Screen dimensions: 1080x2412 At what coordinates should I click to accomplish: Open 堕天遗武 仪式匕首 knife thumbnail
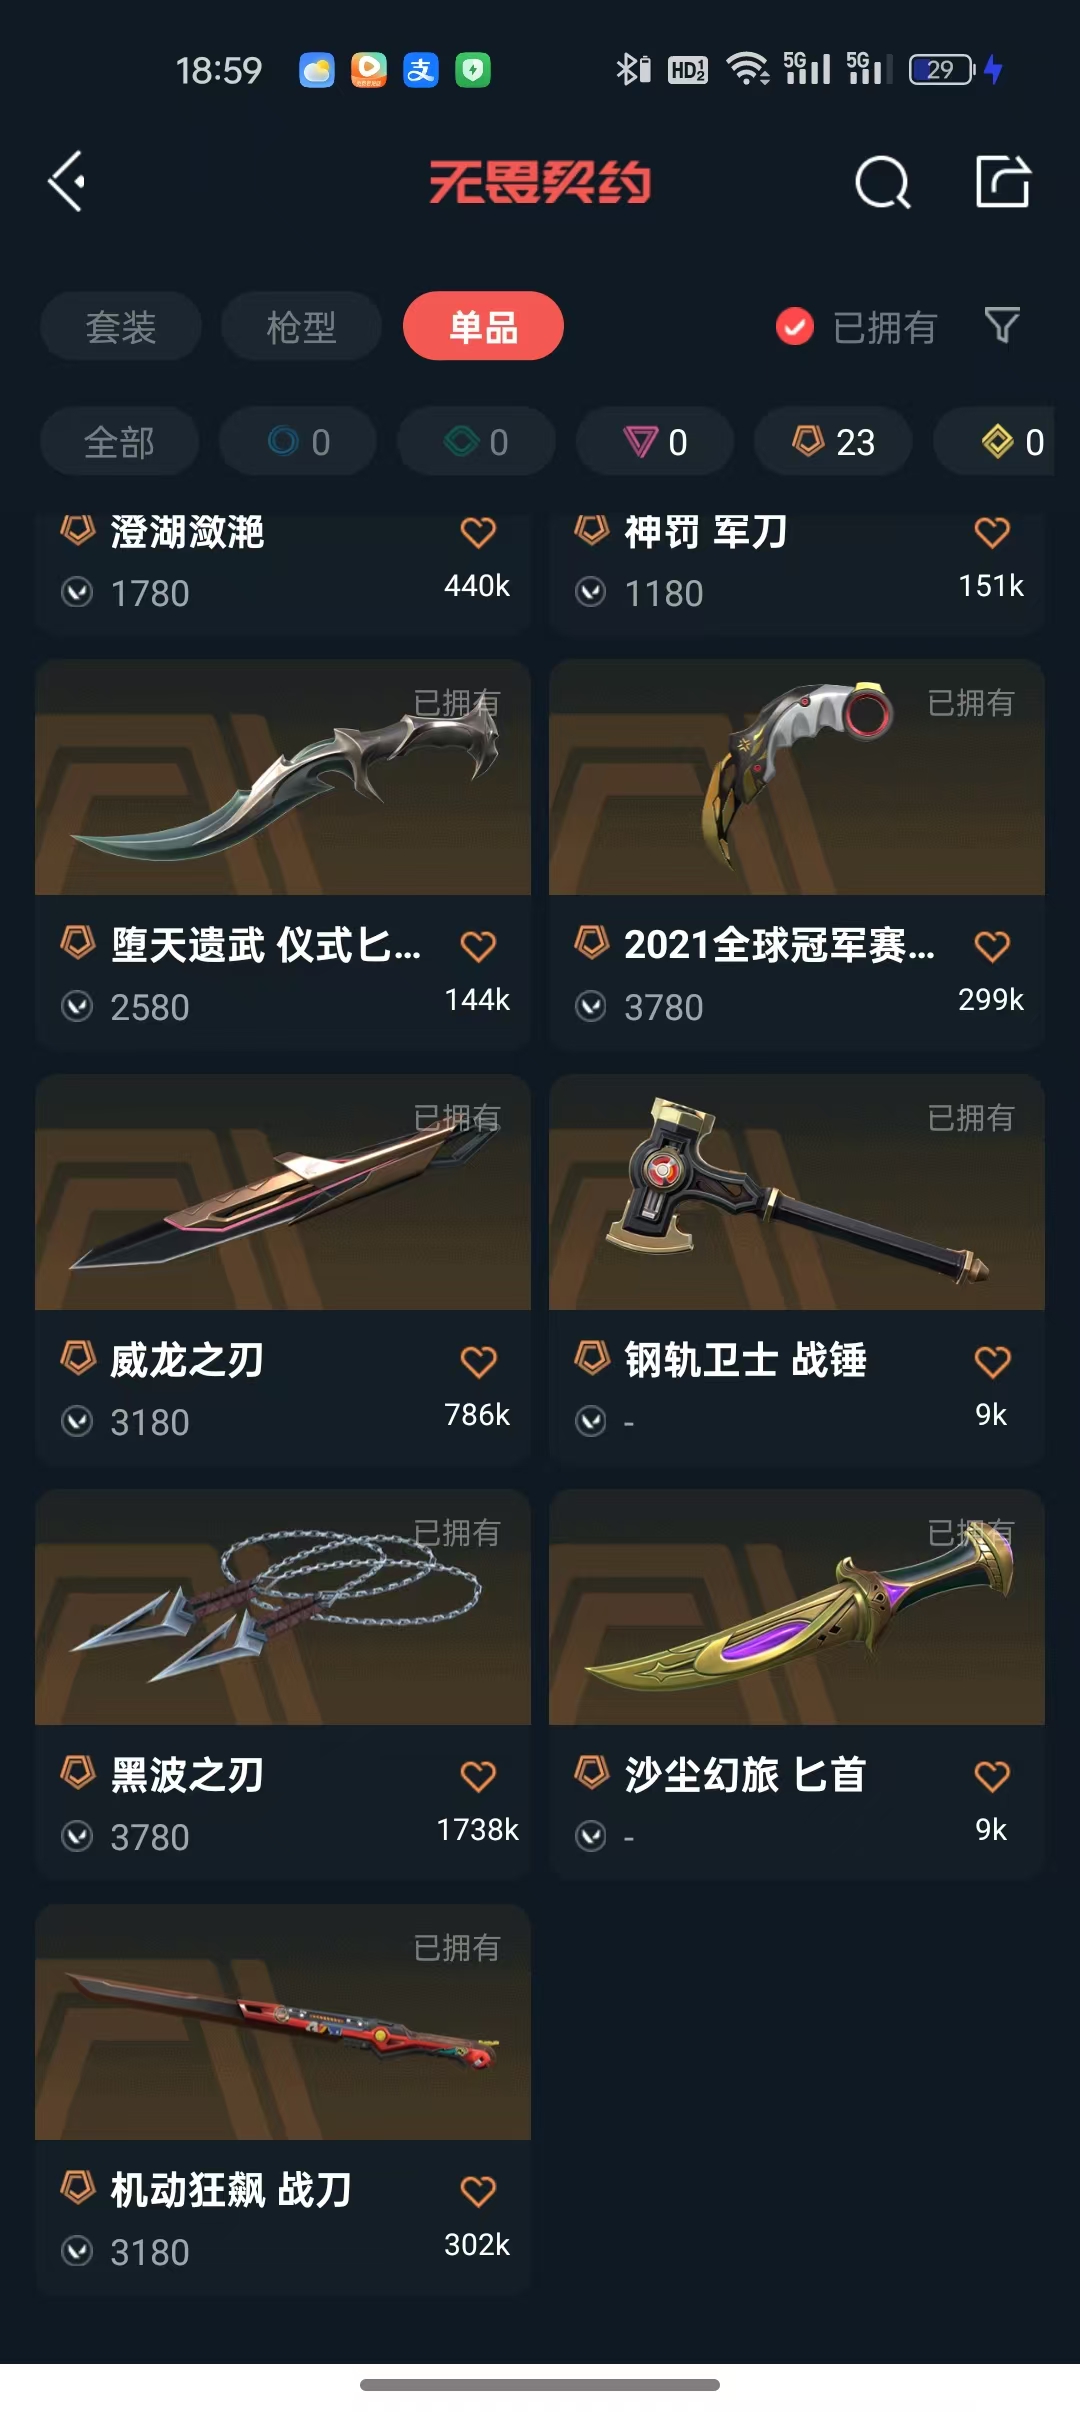pos(283,777)
